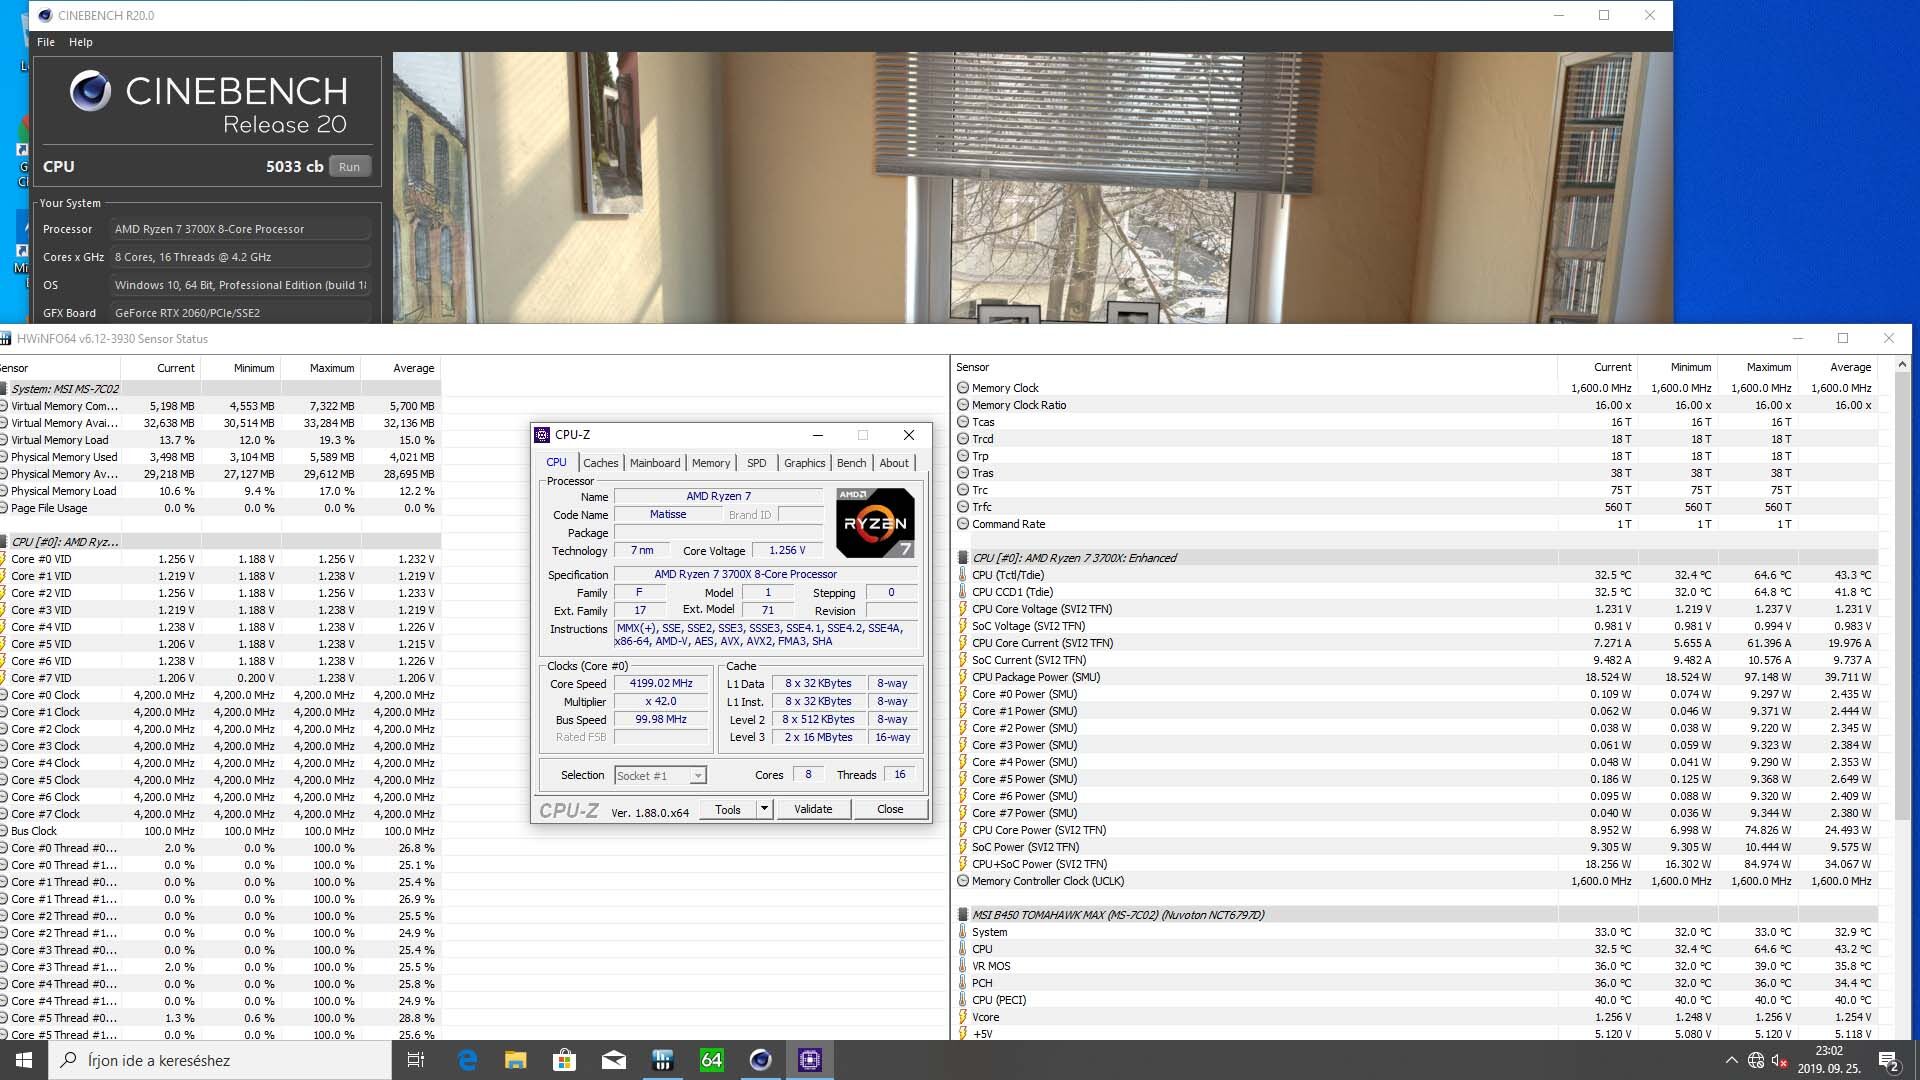This screenshot has height=1080, width=1920.
Task: Open the HWiNFO taskbar icon
Action: (662, 1060)
